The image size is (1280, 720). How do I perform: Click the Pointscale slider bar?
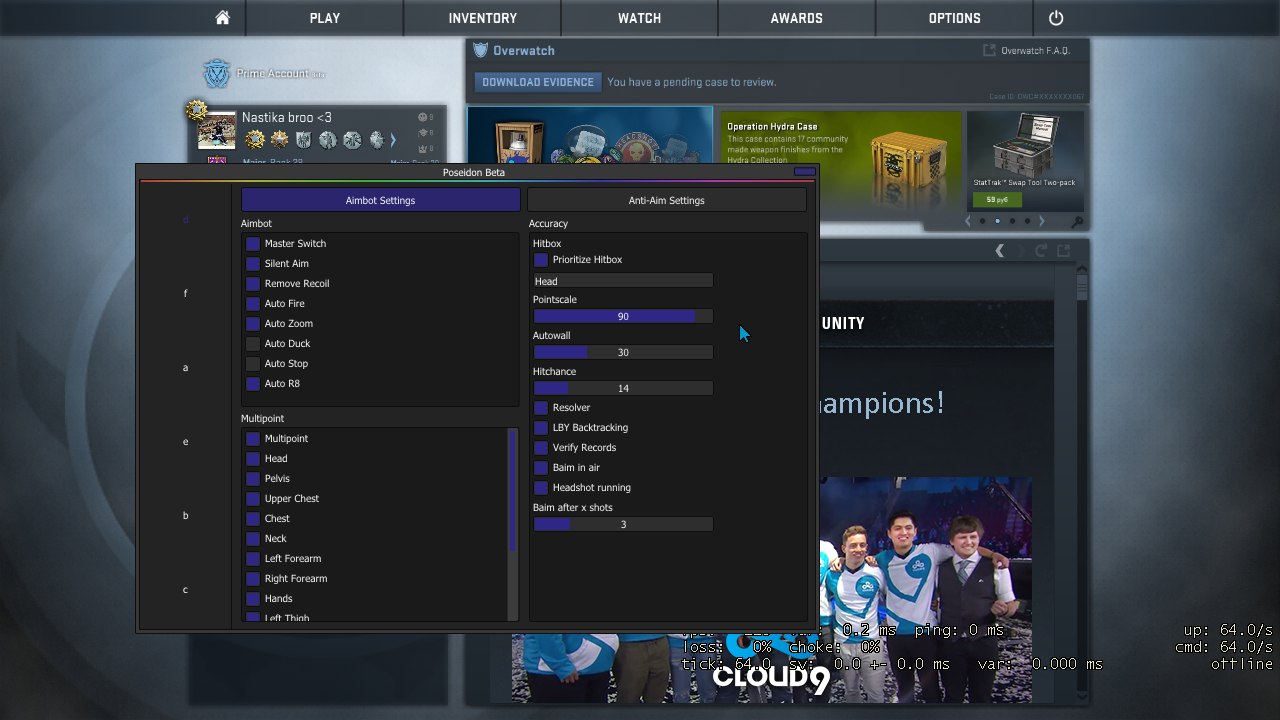[622, 316]
